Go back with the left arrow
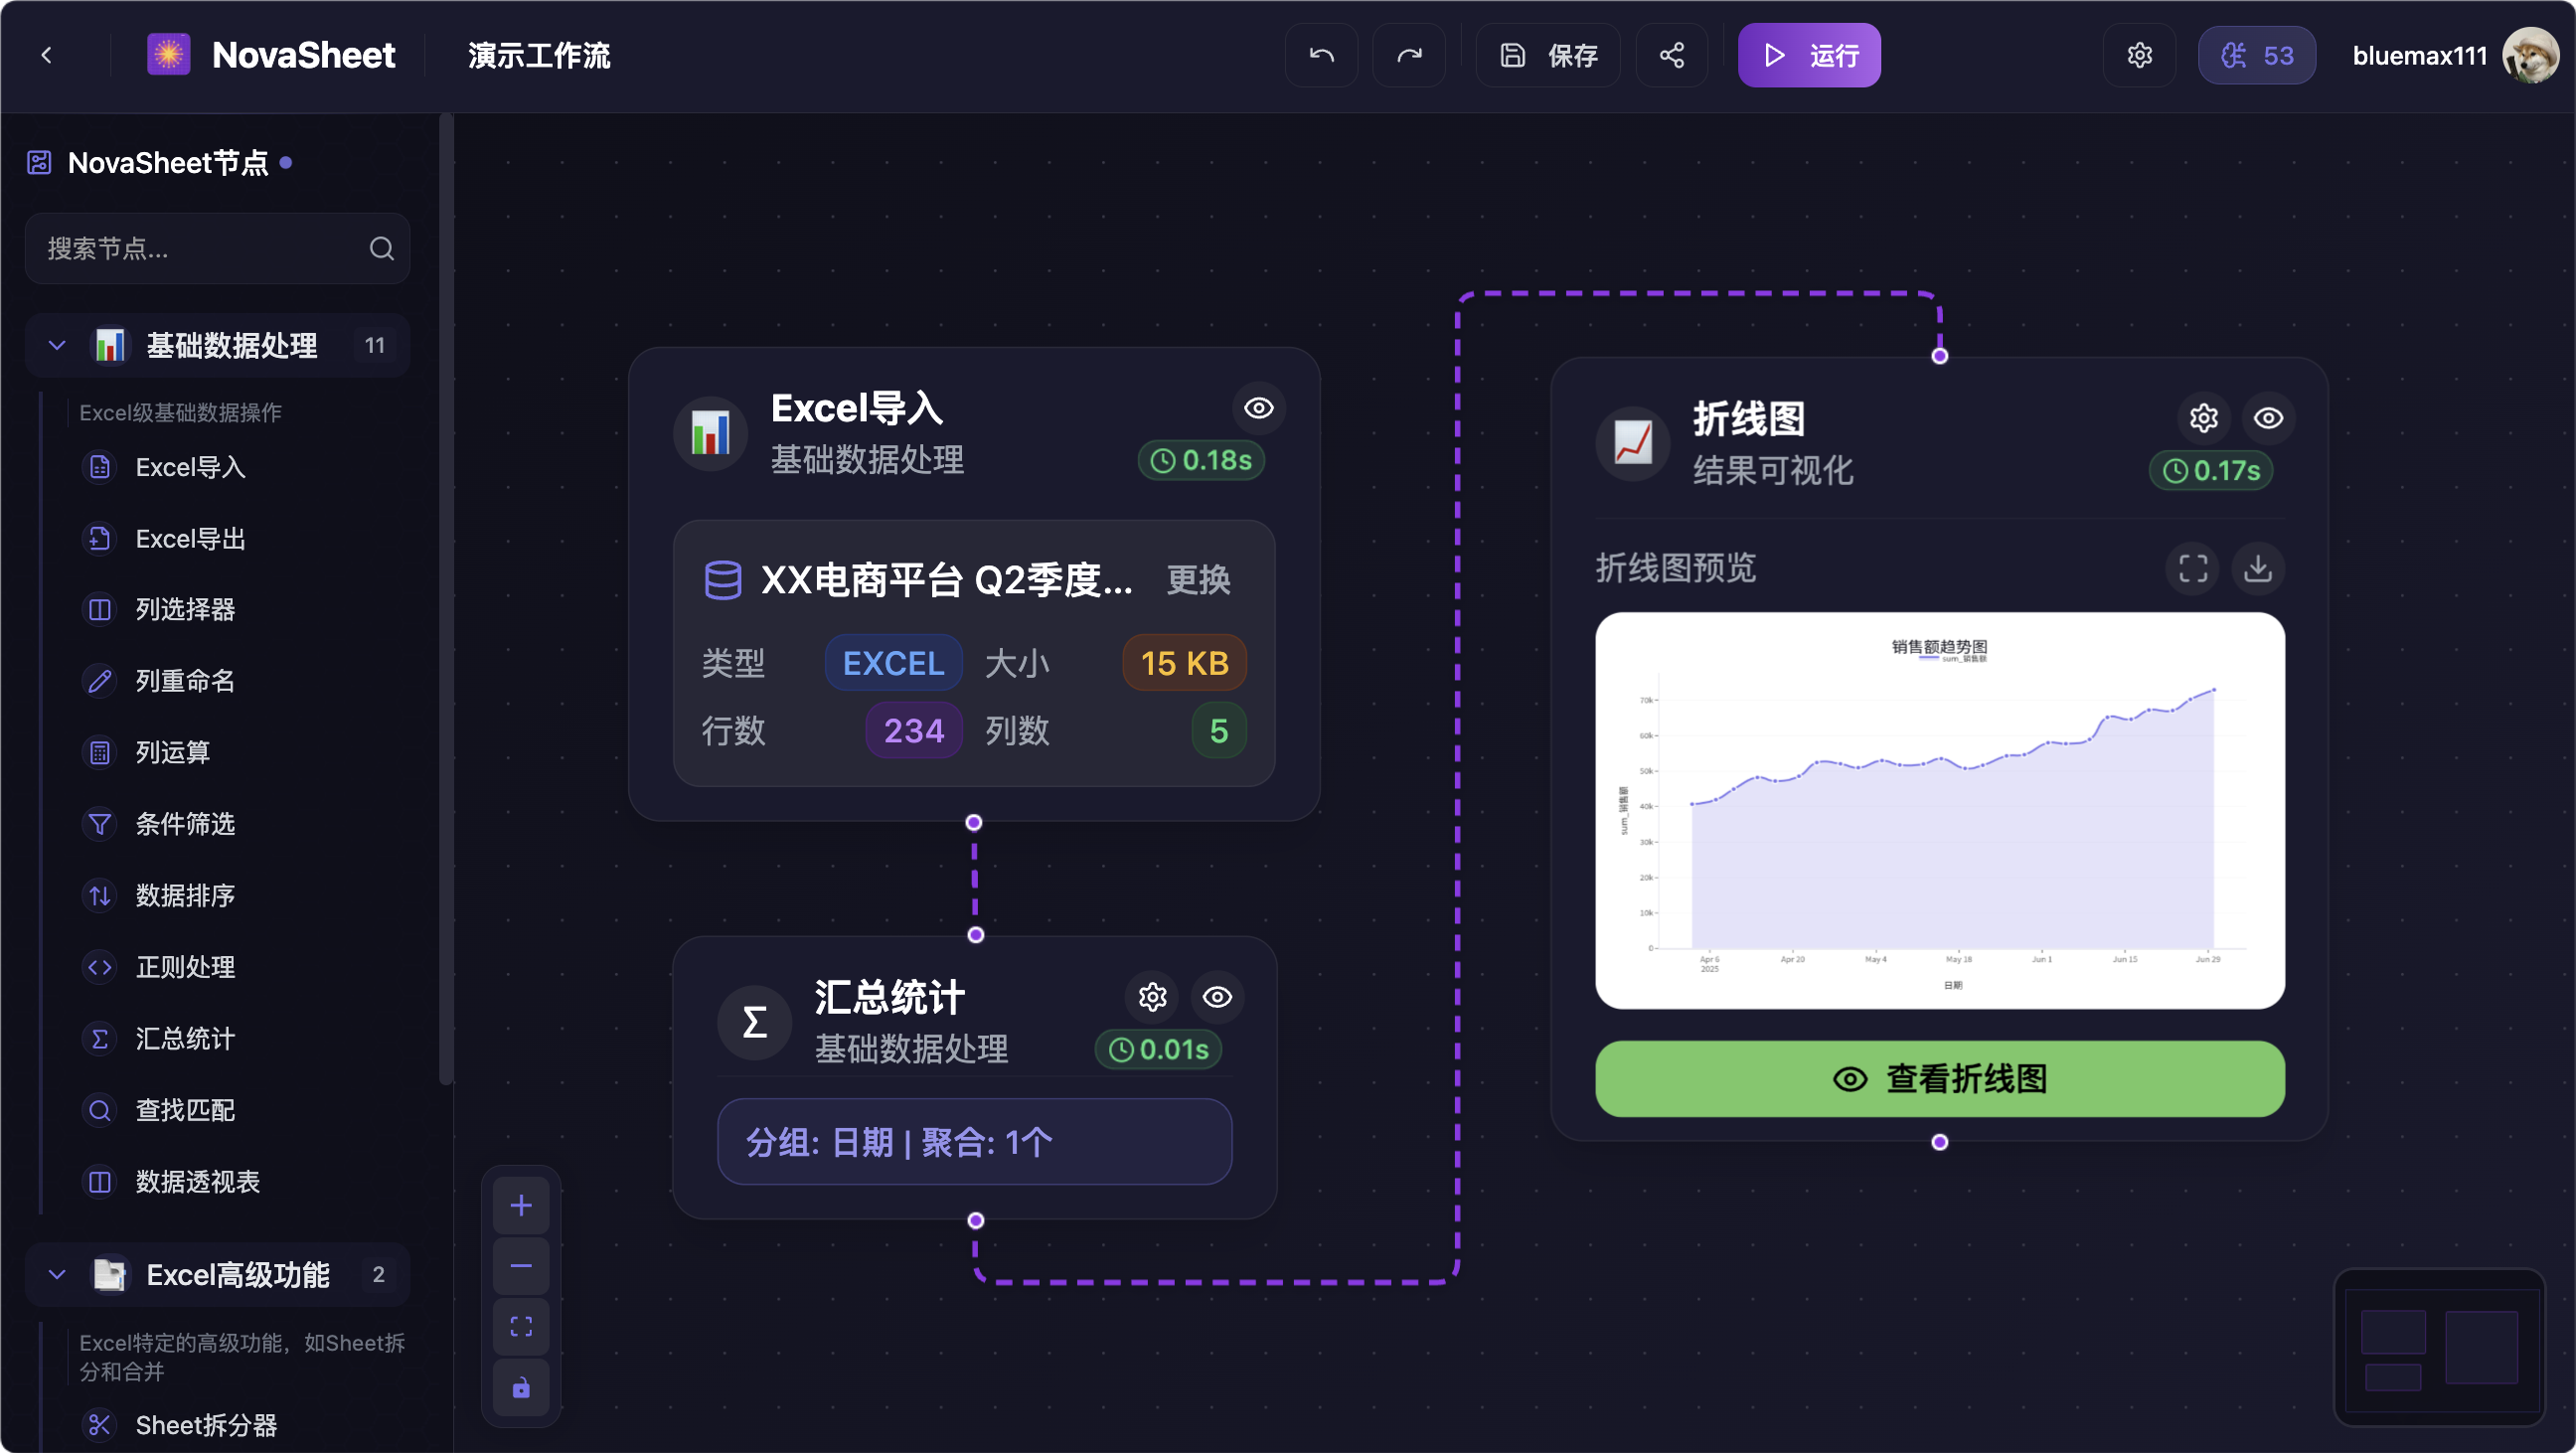 click(x=46, y=55)
